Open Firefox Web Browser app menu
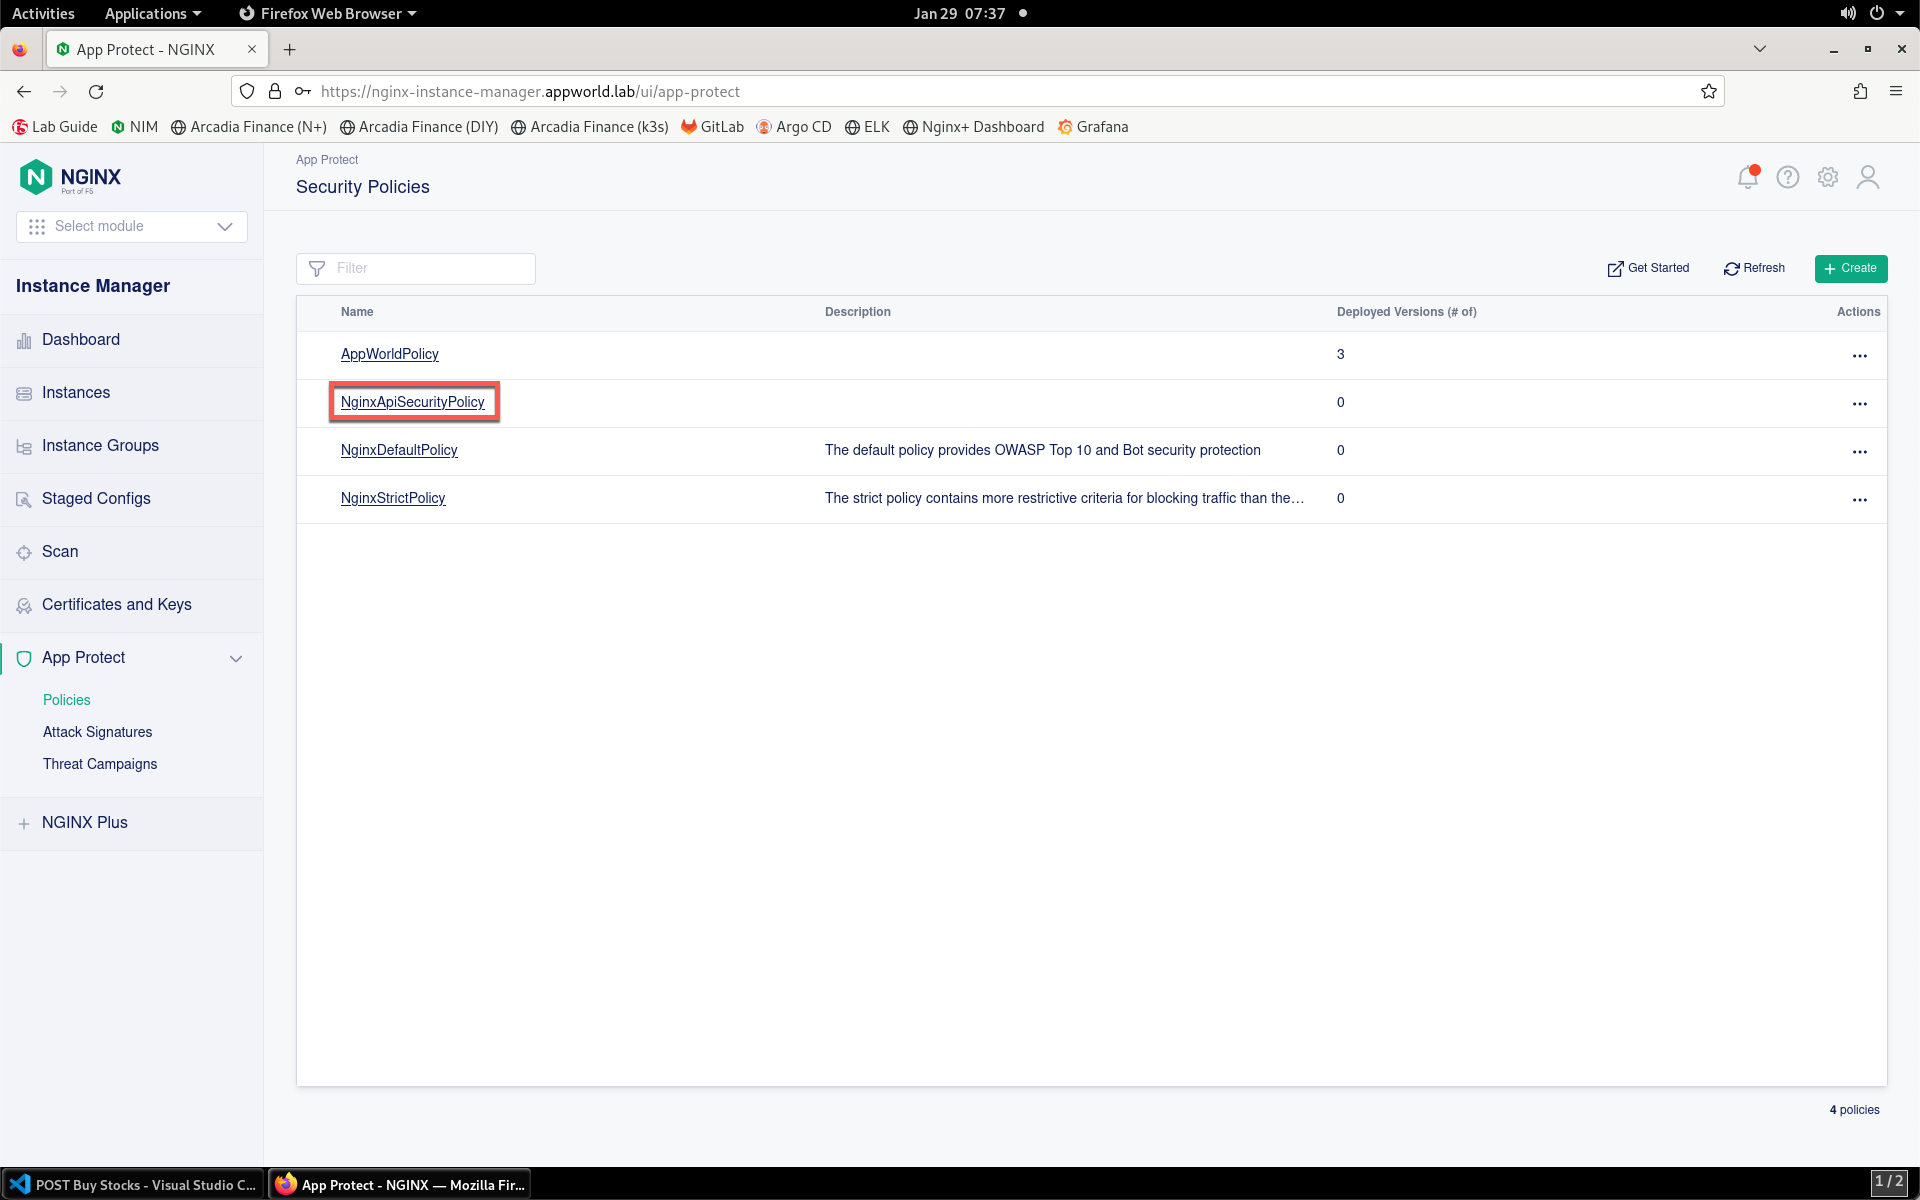1920x1200 pixels. point(328,13)
